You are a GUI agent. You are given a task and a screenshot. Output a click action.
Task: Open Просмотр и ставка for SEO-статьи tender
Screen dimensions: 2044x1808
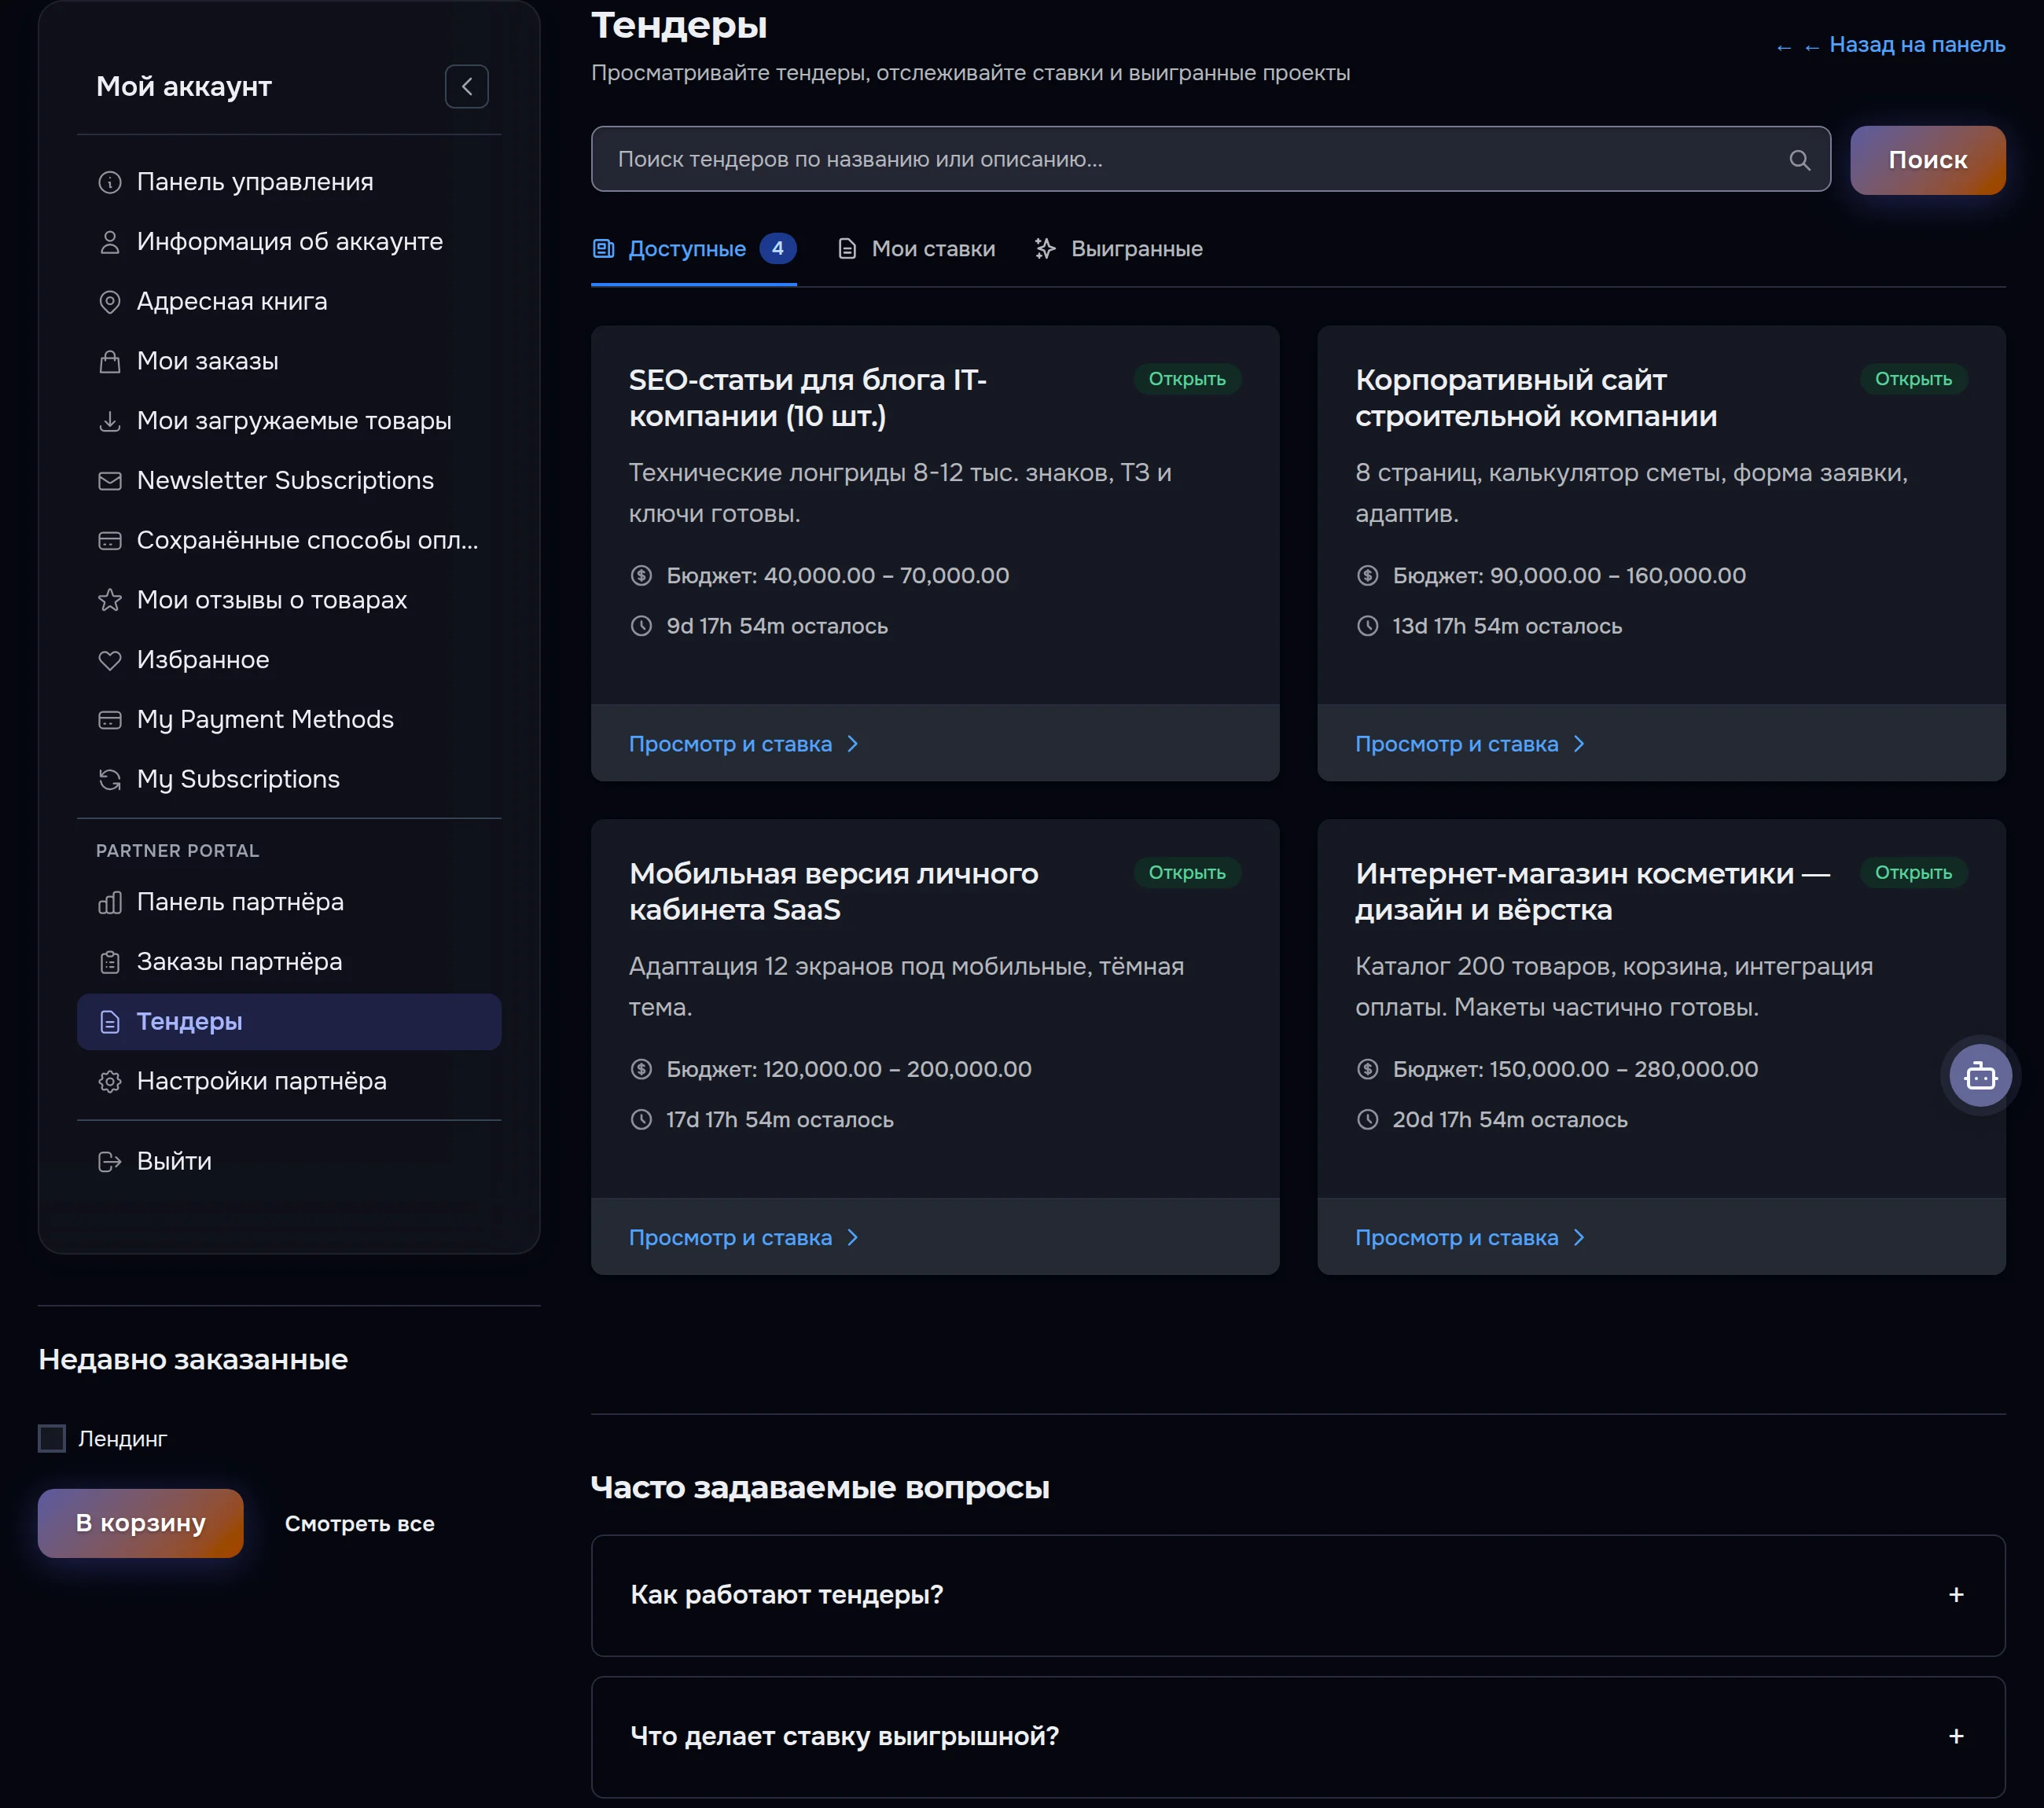click(744, 744)
